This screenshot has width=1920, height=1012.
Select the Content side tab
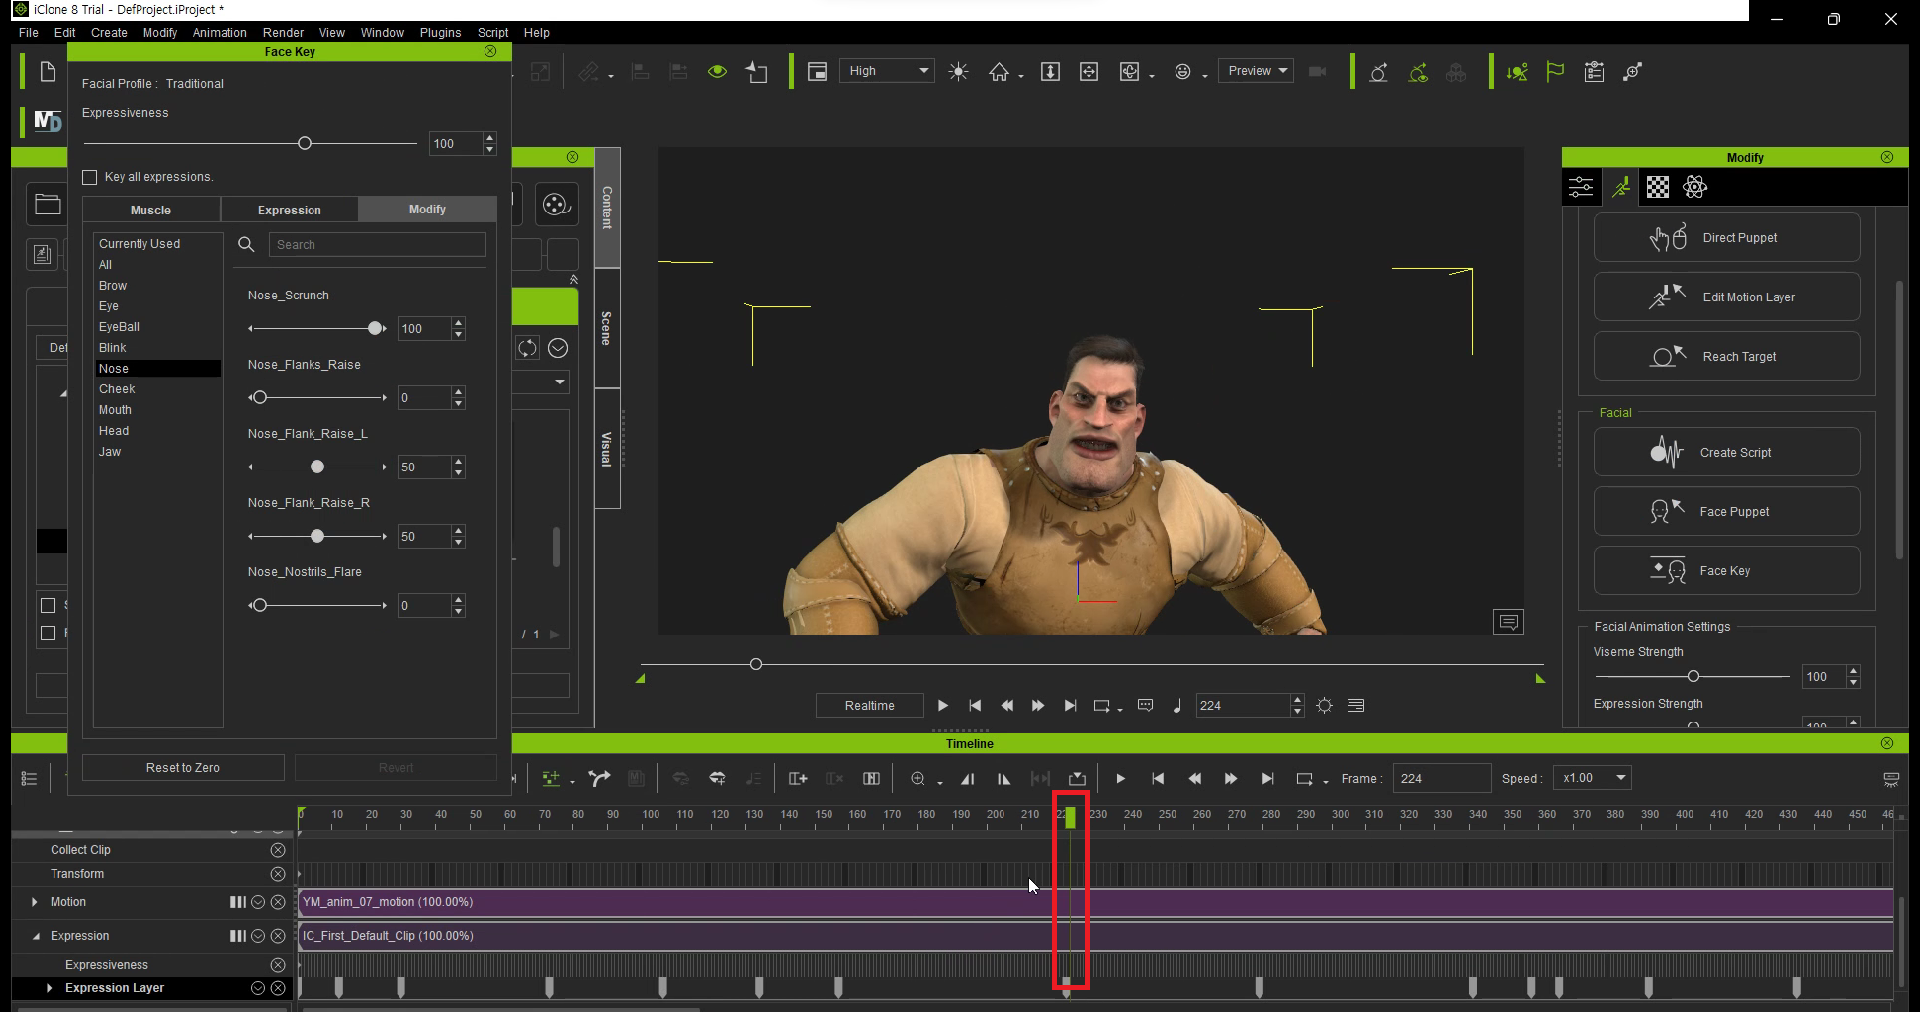[x=606, y=208]
